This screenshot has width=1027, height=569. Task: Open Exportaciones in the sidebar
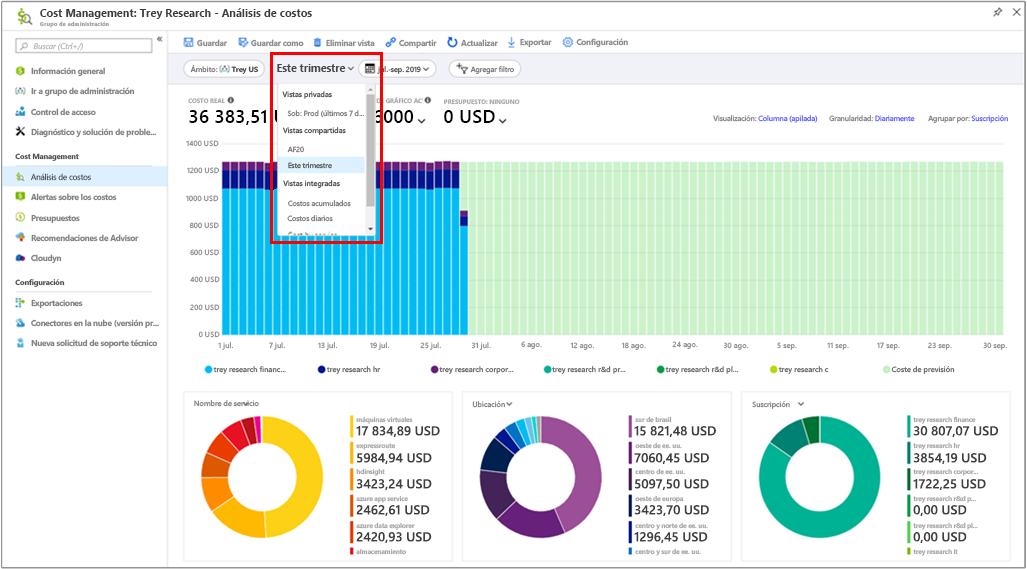[x=56, y=303]
